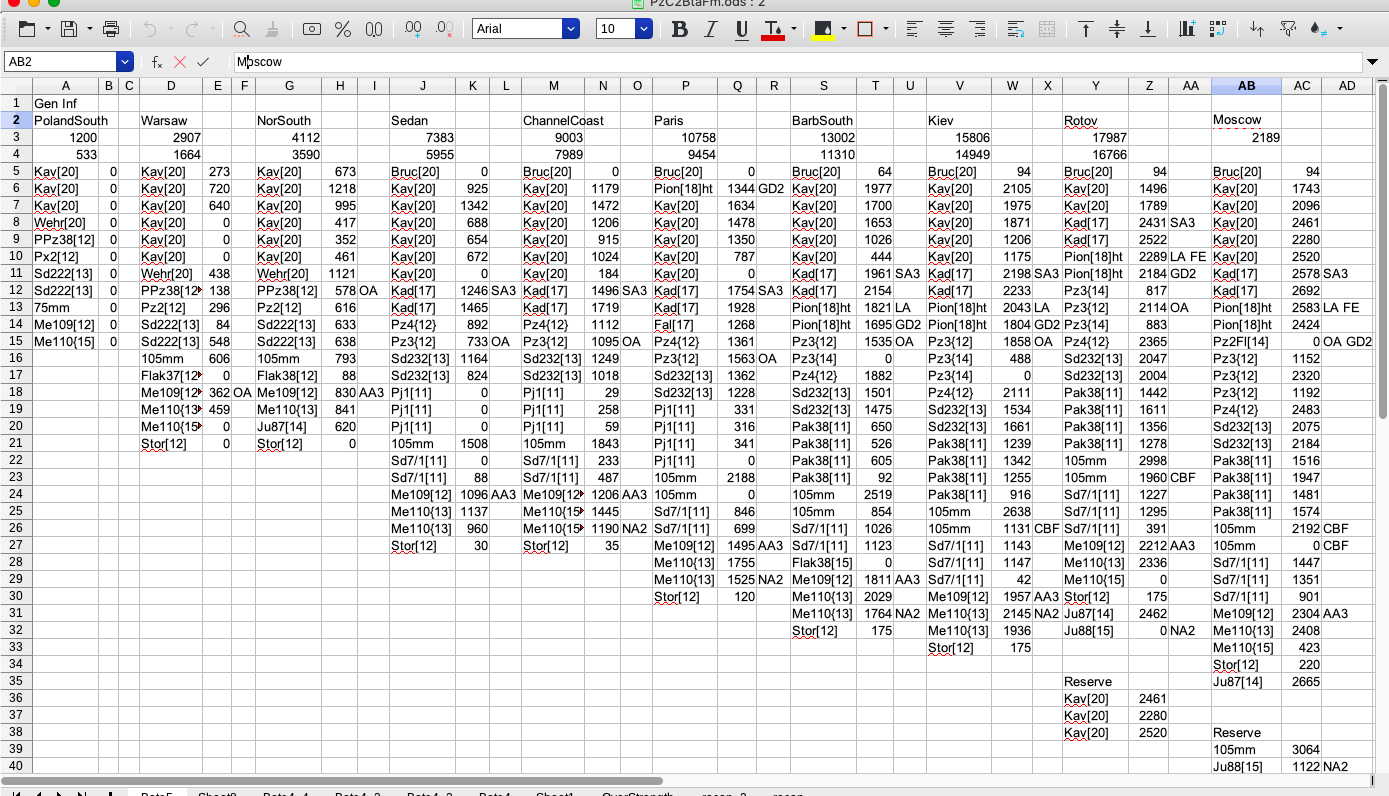Viewport: 1389px width, 796px height.
Task: Click the vertical scrollbar thumb
Action: pyautogui.click(x=1383, y=250)
